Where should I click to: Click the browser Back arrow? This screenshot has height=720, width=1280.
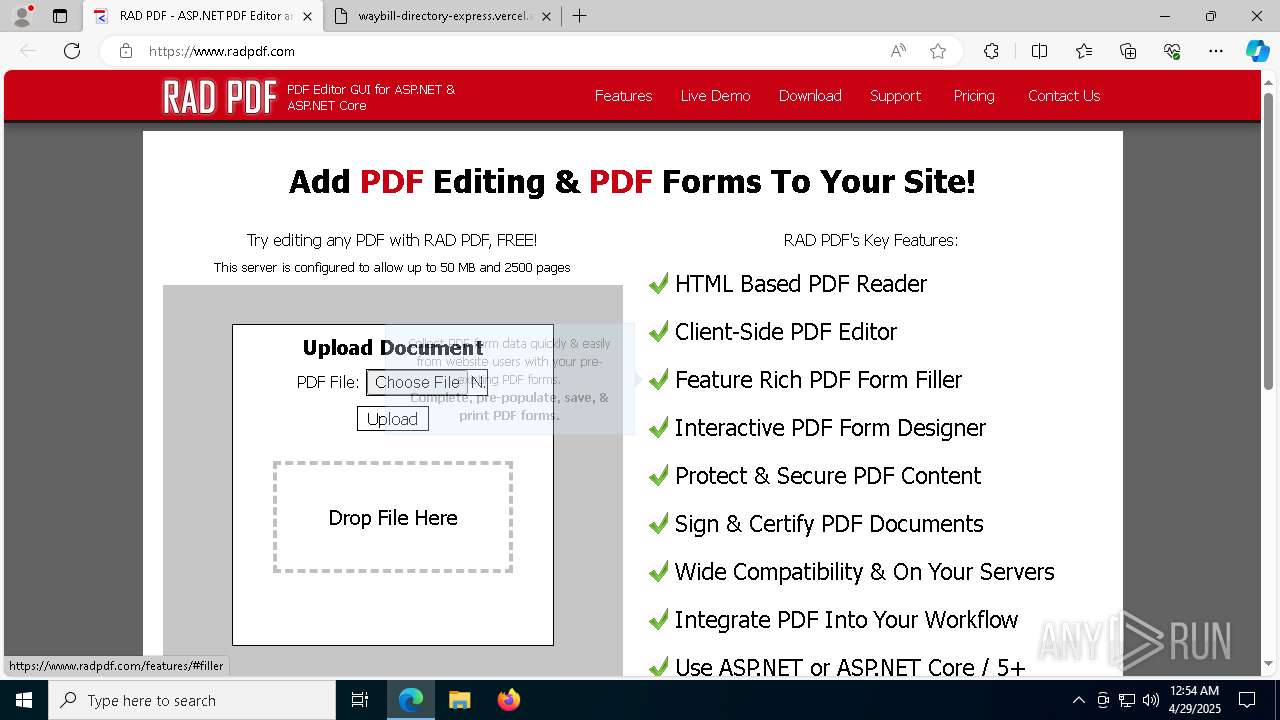point(28,51)
